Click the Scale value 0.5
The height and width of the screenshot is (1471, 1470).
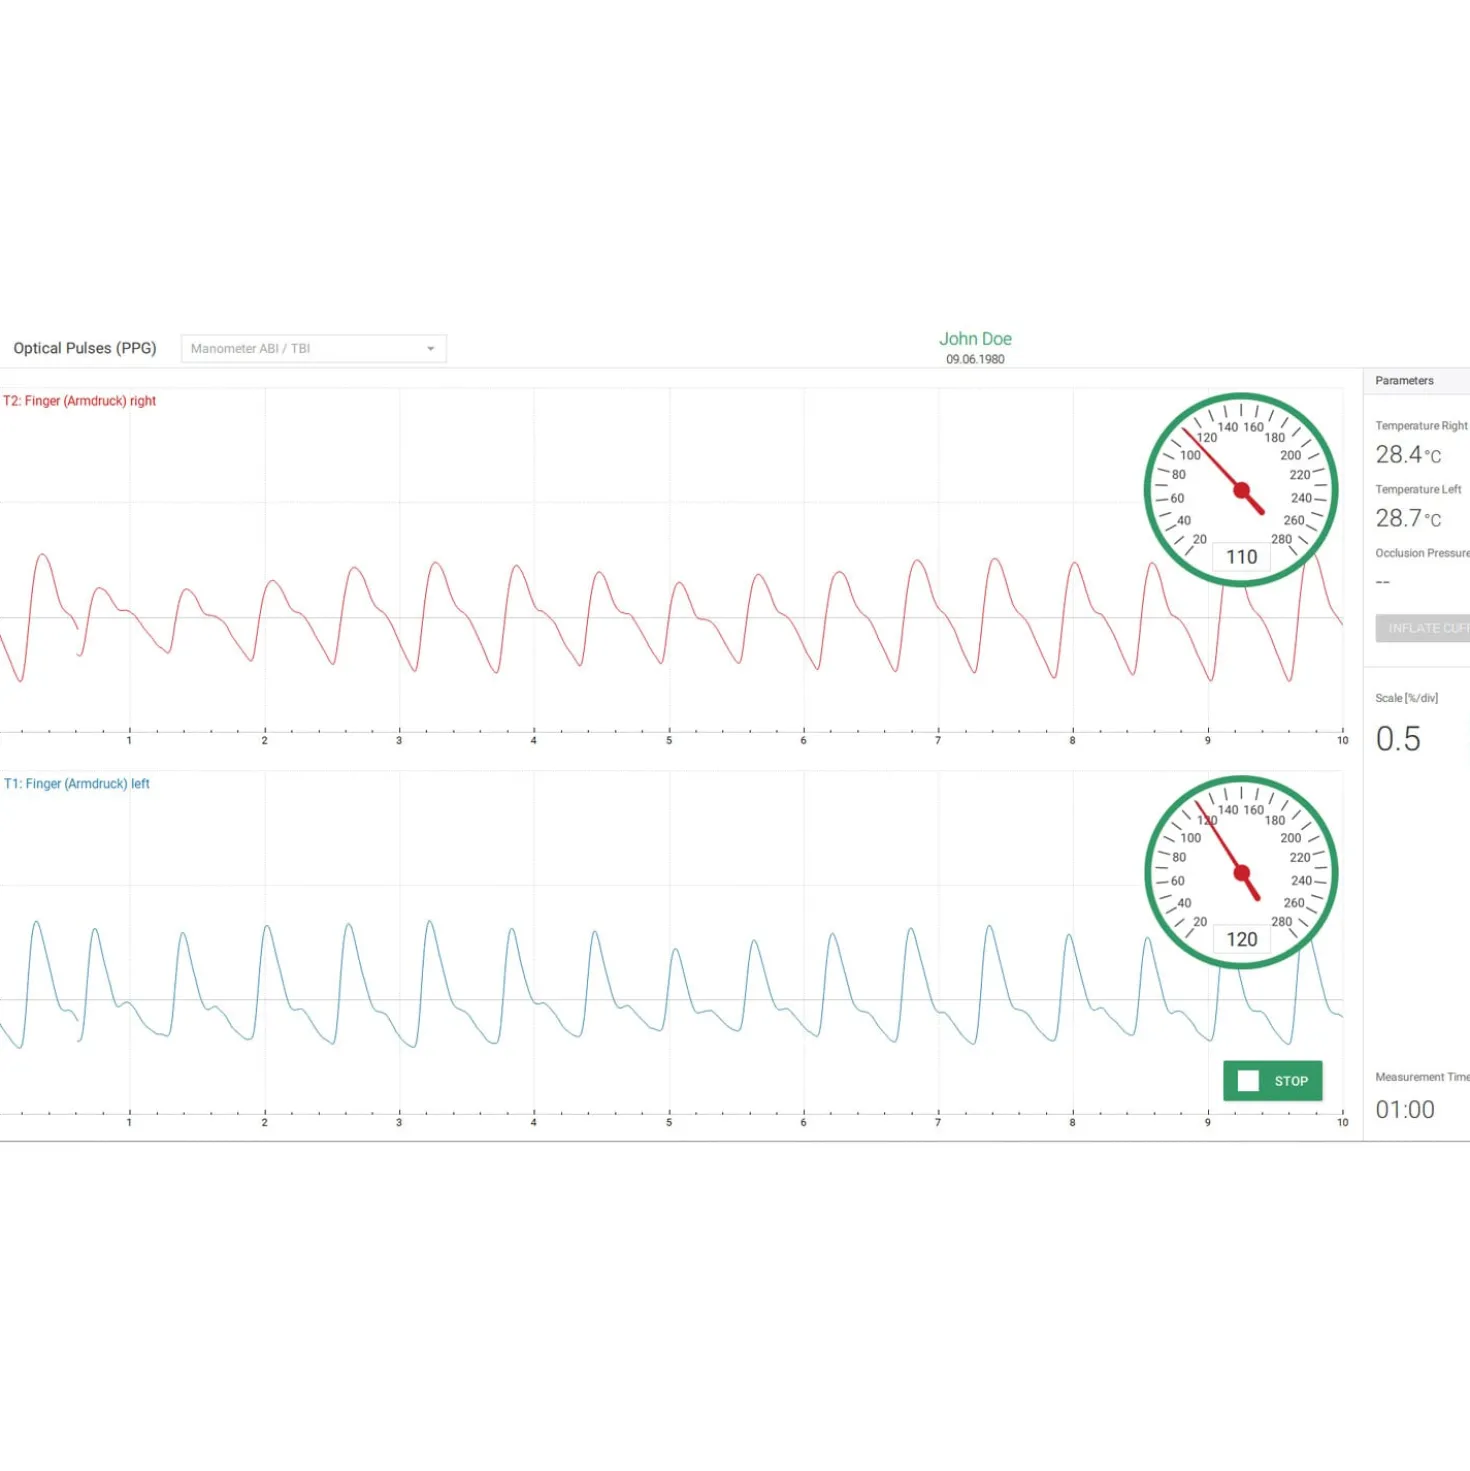tap(1398, 739)
